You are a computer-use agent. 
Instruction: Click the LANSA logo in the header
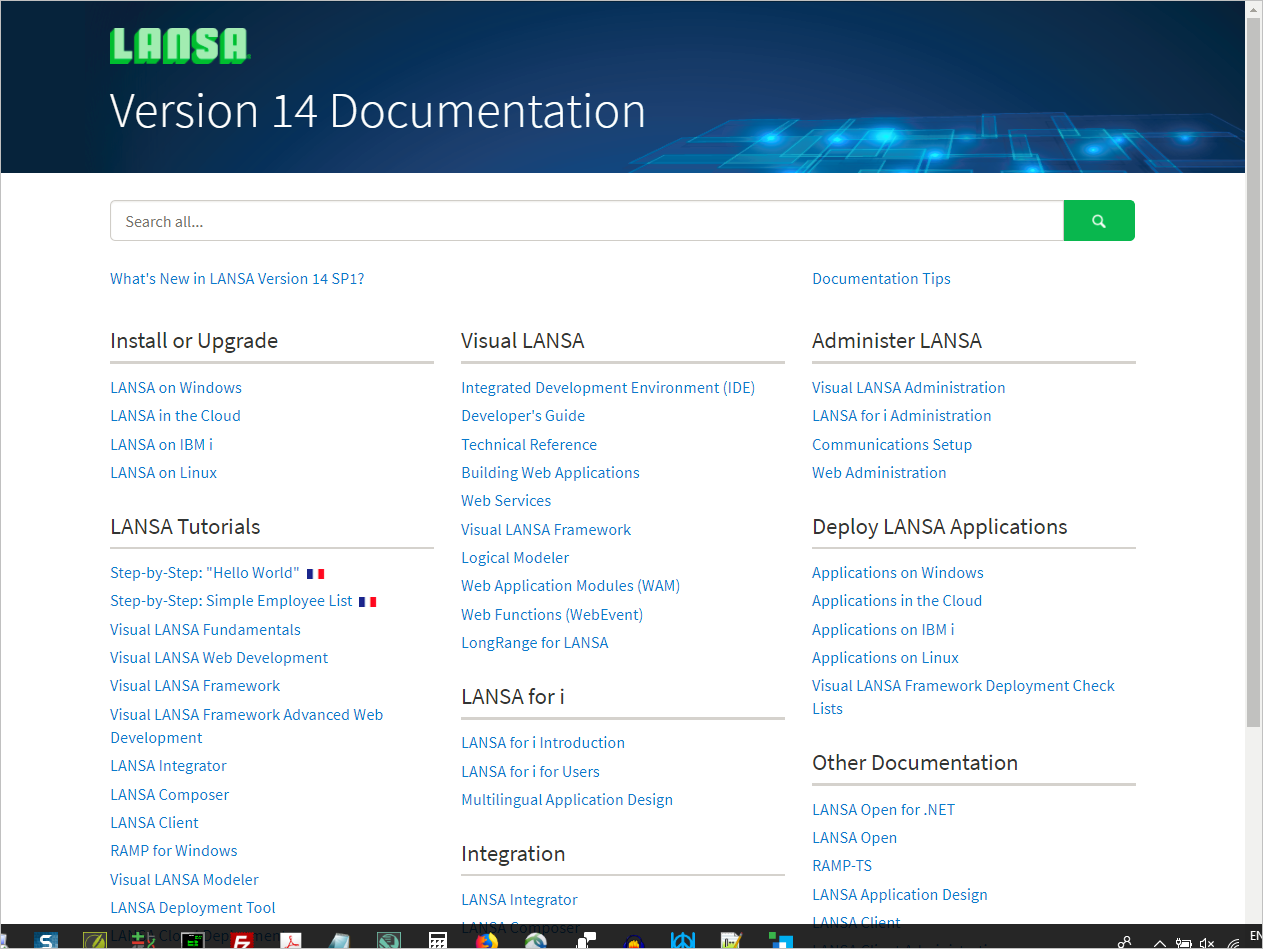pyautogui.click(x=179, y=46)
